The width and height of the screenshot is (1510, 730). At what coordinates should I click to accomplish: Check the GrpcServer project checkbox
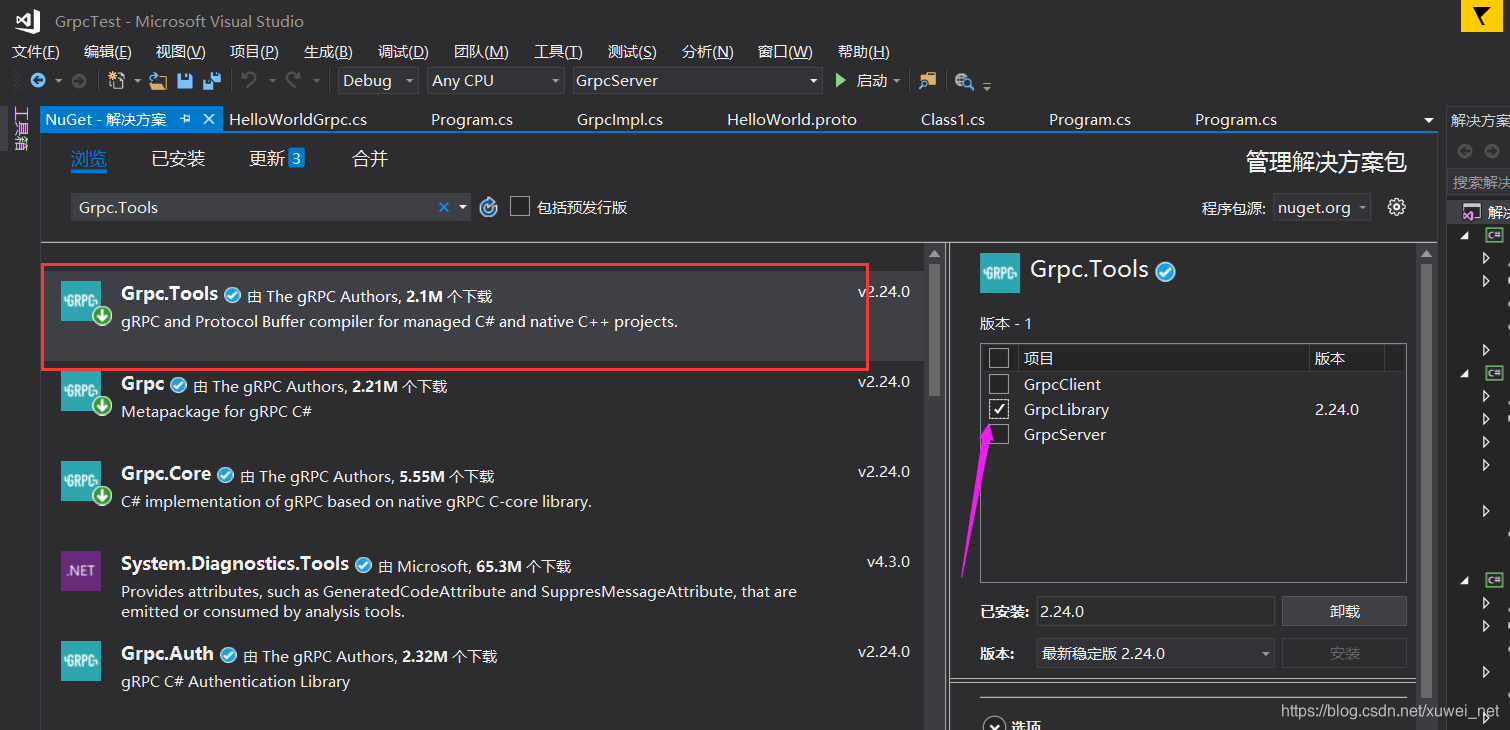998,434
